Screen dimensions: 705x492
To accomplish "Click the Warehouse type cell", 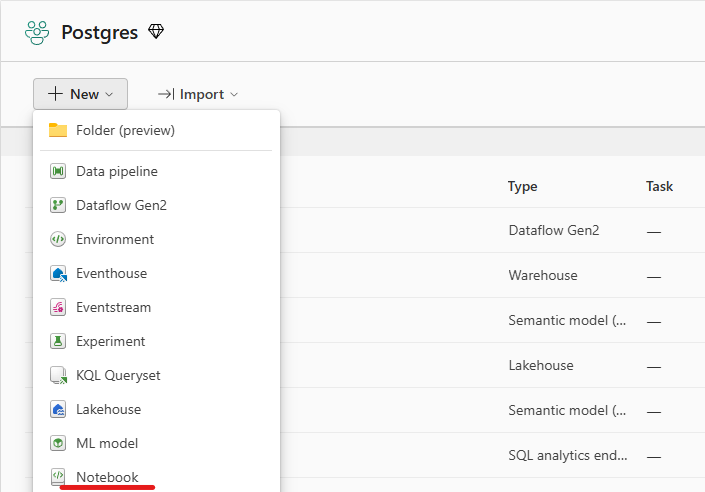I will pos(543,275).
